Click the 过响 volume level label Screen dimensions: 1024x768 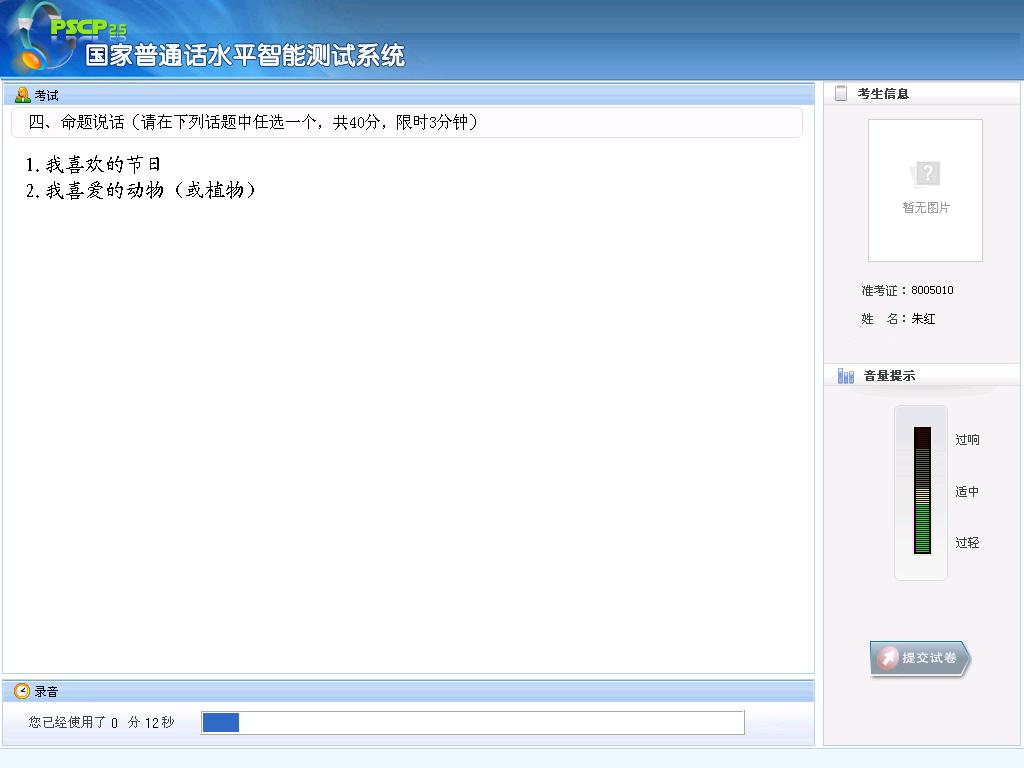[967, 440]
